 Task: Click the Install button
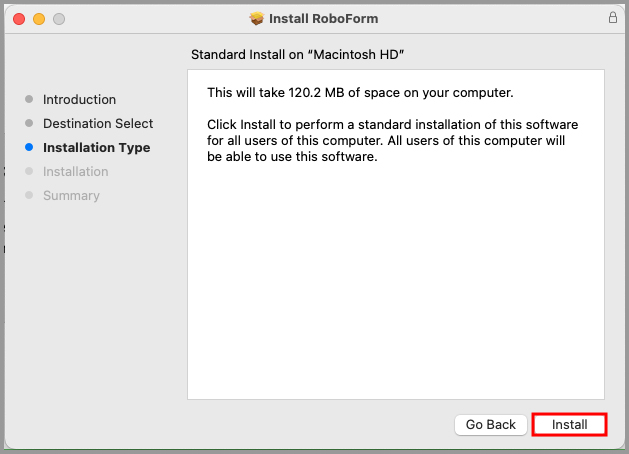coord(569,424)
